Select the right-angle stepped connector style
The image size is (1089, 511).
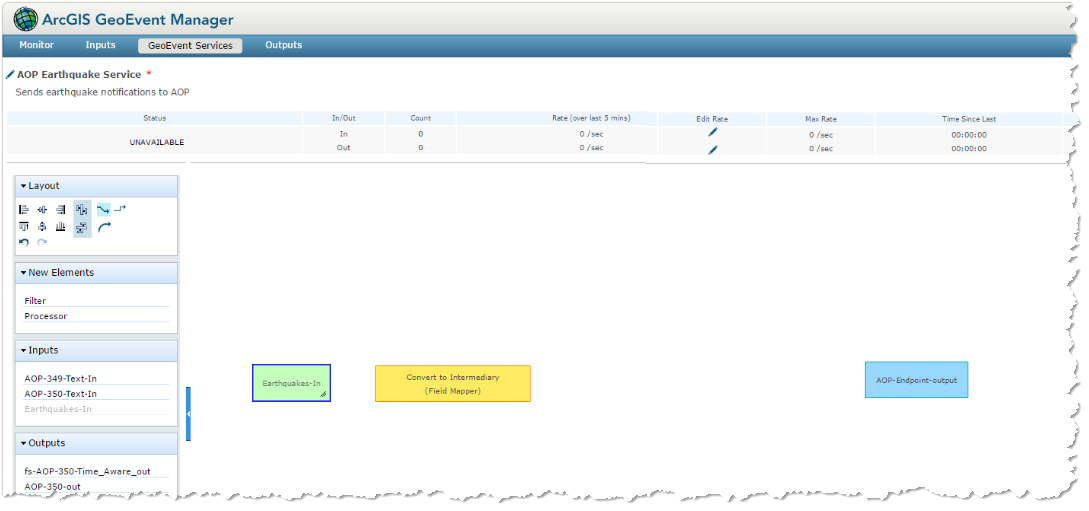[x=120, y=208]
